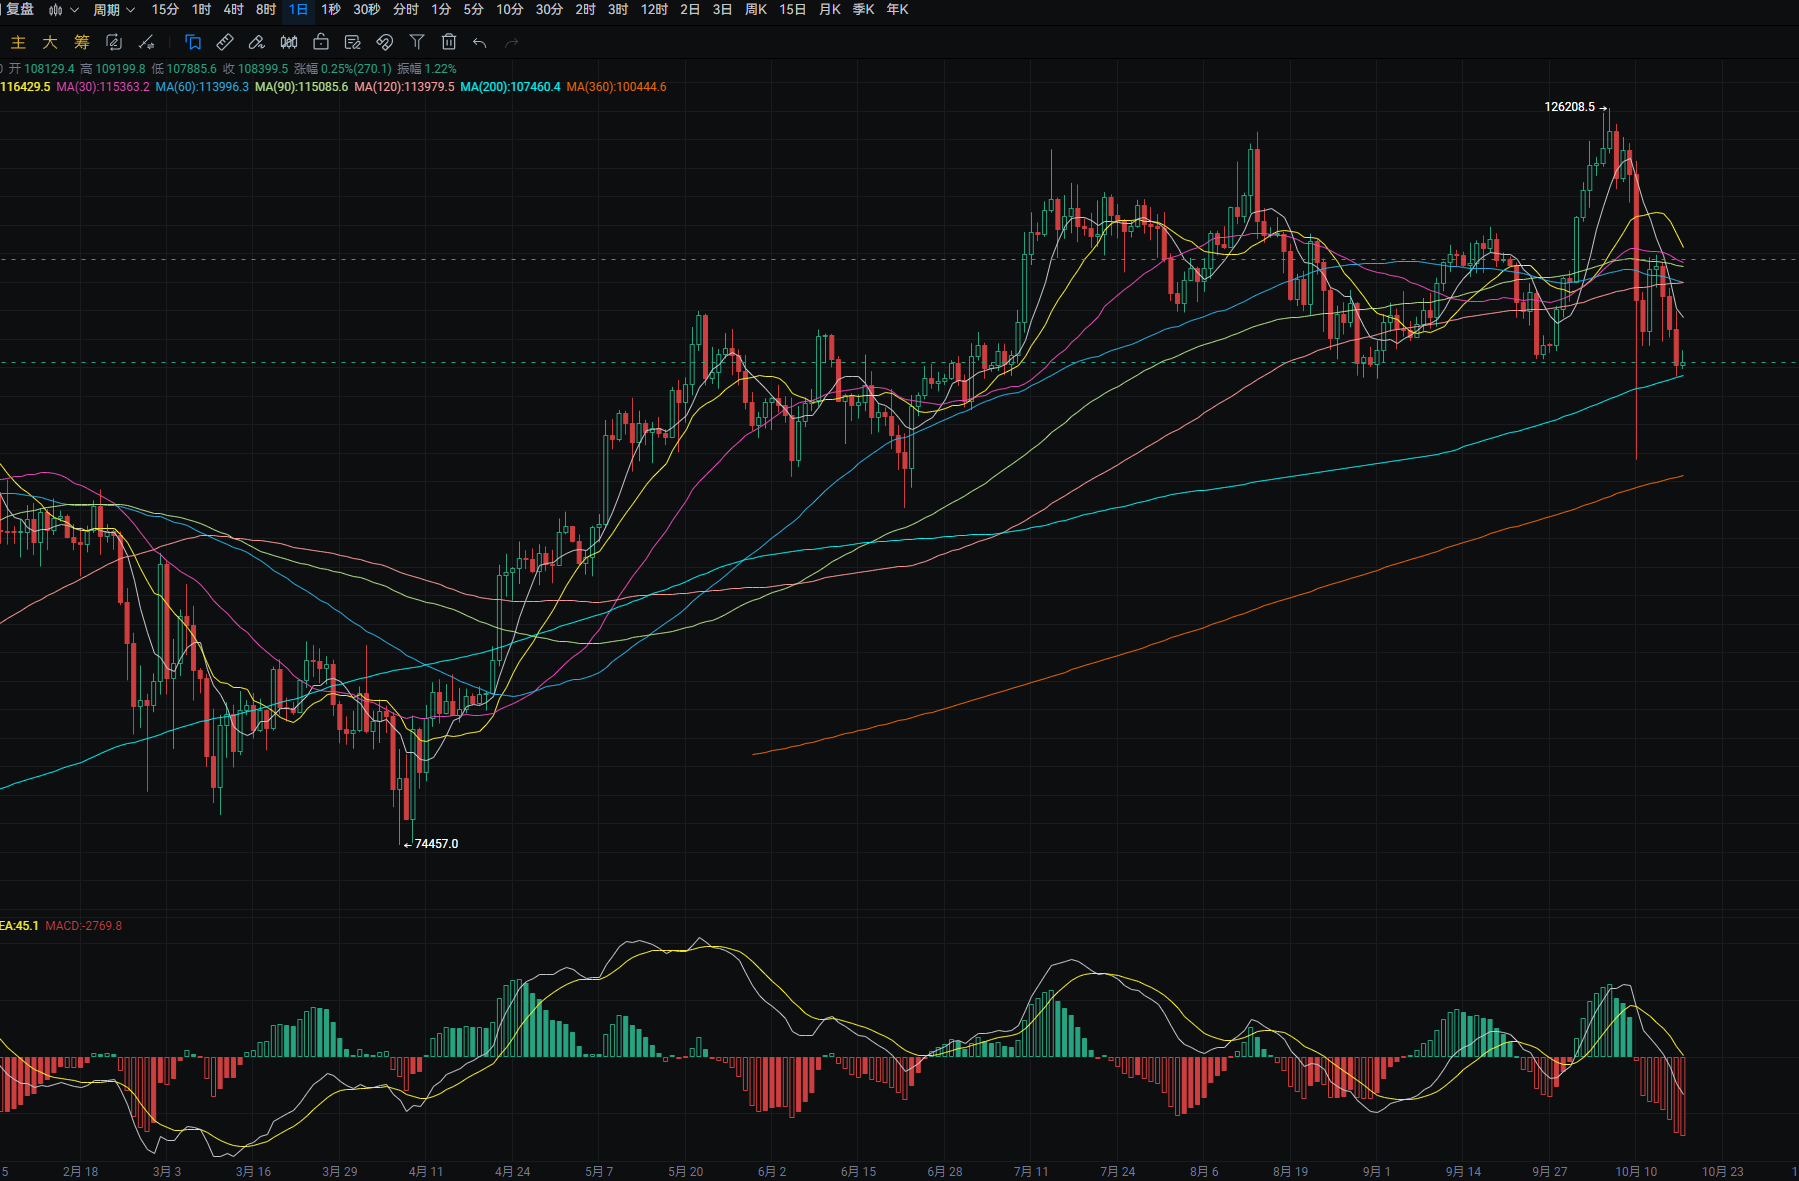The width and height of the screenshot is (1799, 1181).
Task: Expand the 分时 intraday timeframe option
Action: tap(406, 10)
